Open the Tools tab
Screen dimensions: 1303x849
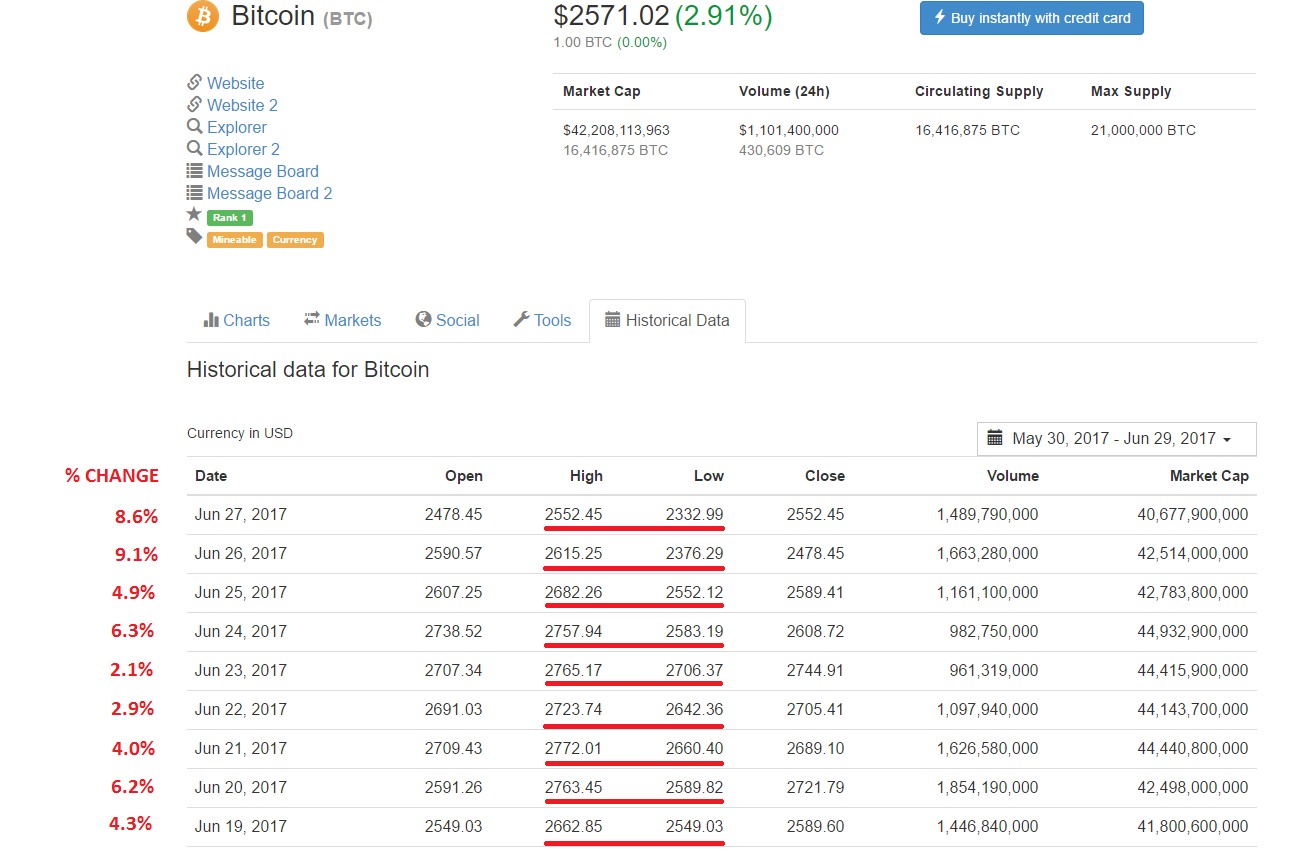click(x=542, y=320)
